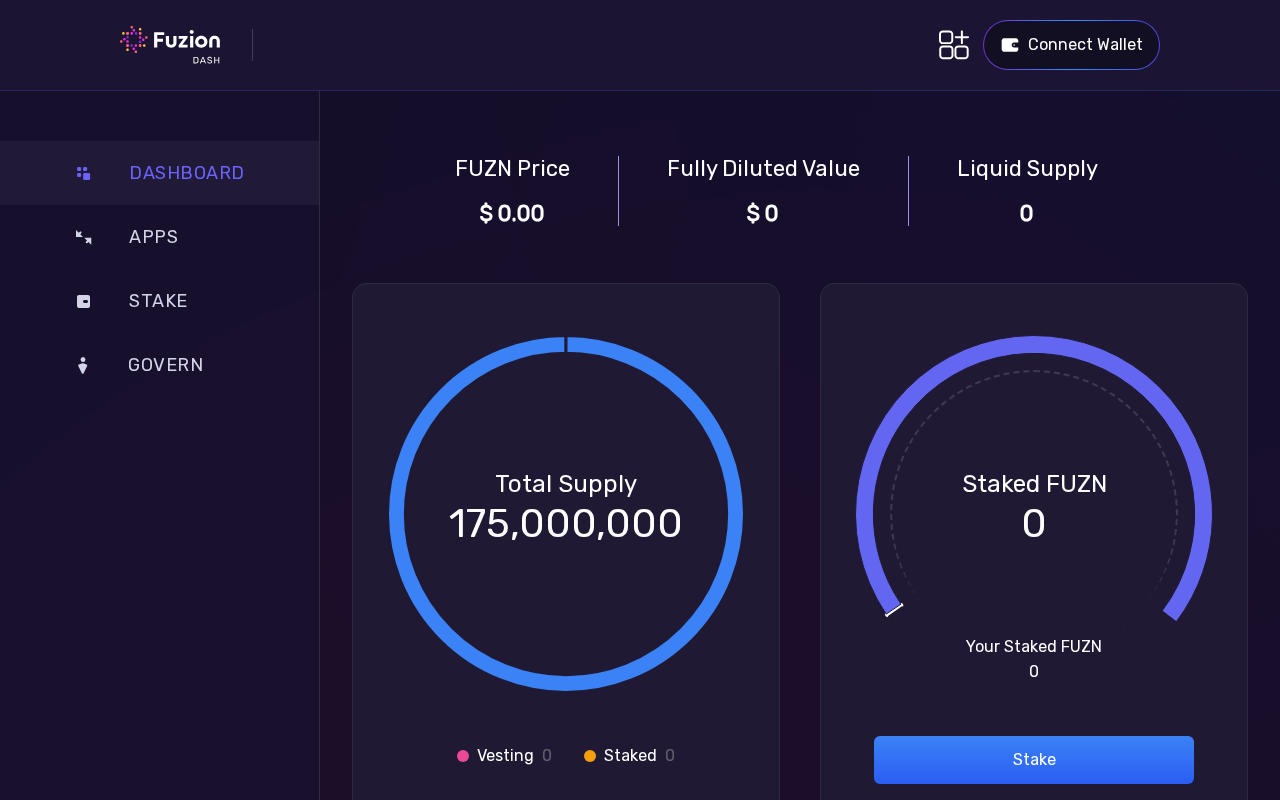Click the Stake wallet sidebar icon

[83, 301]
